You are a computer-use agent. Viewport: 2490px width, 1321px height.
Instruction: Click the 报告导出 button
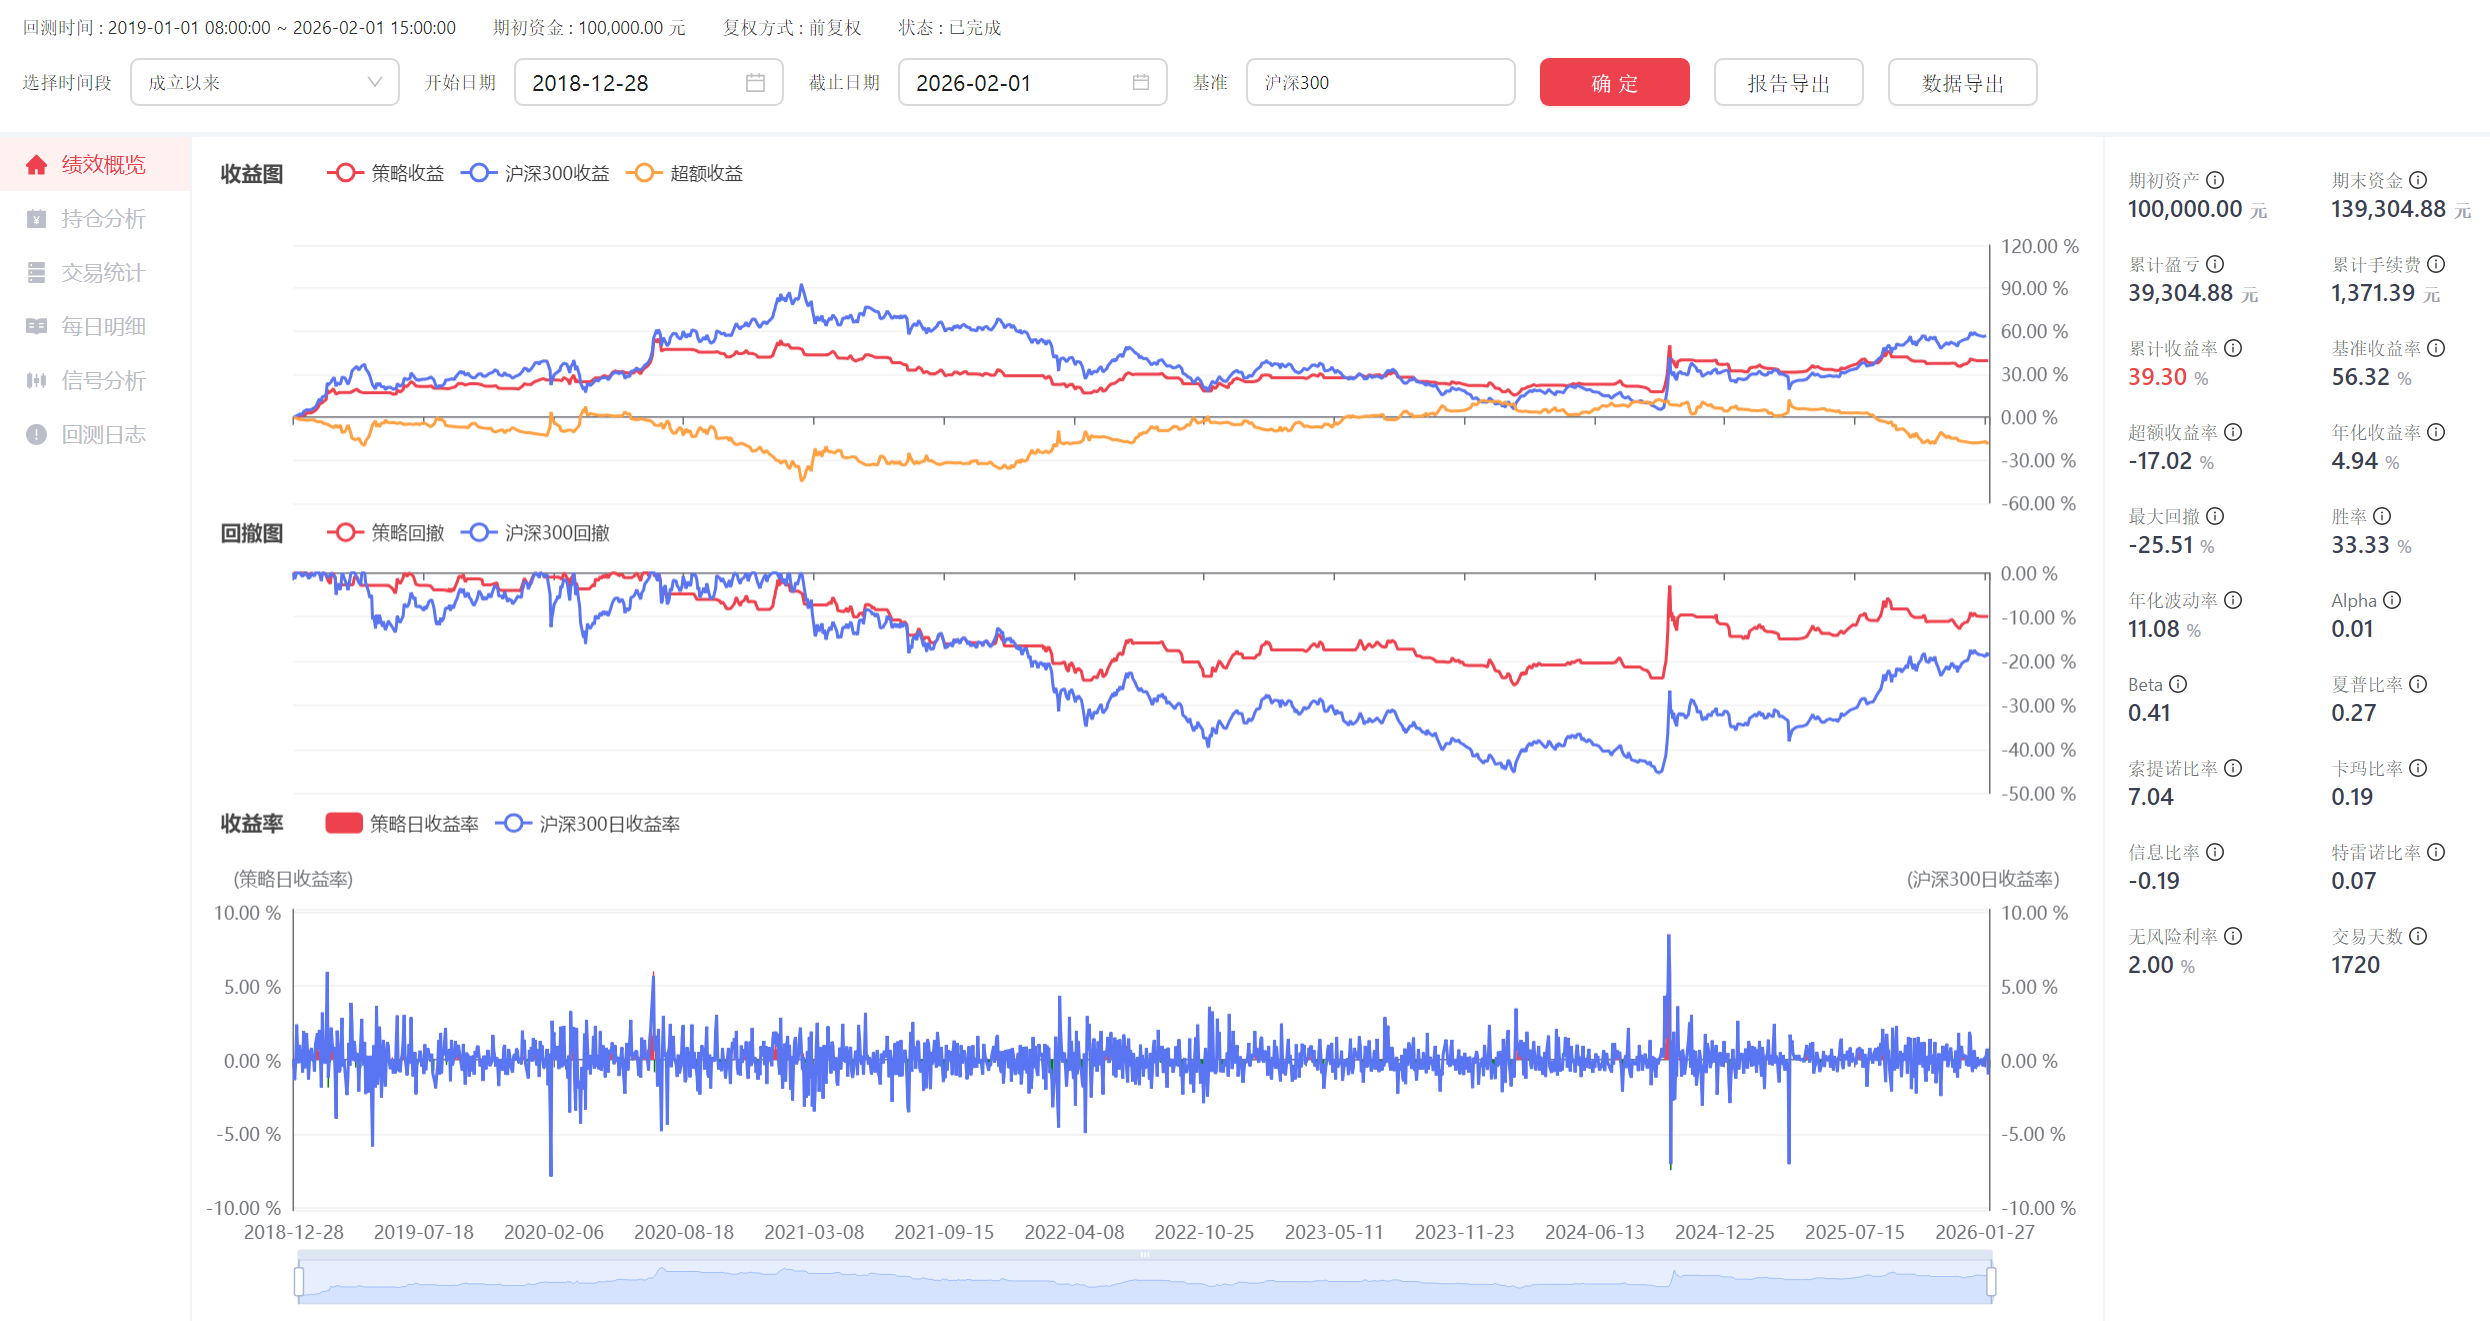pyautogui.click(x=1787, y=83)
